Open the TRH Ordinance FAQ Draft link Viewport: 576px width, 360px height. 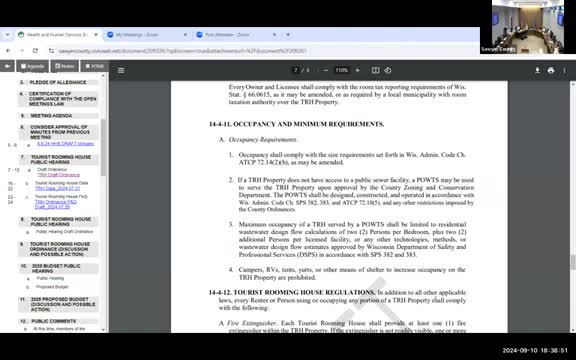pyautogui.click(x=55, y=204)
